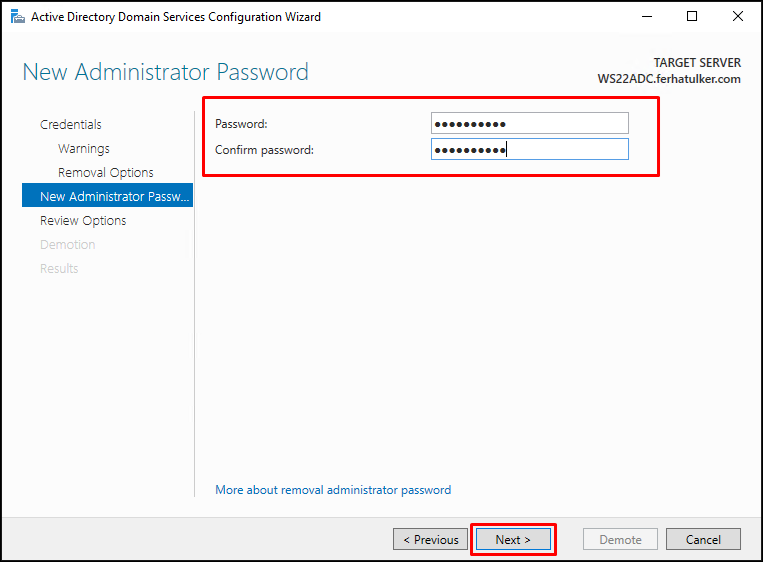
Task: Go back with the Previous button
Action: (430, 539)
